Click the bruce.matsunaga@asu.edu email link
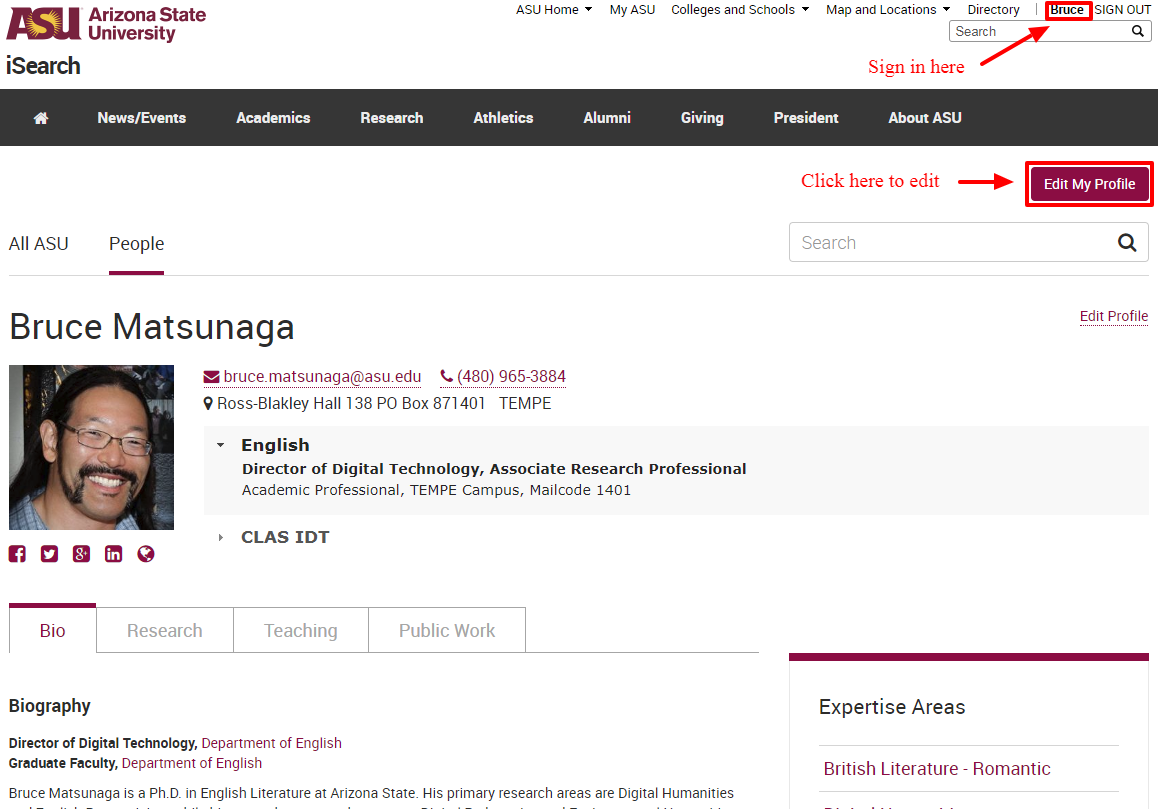 coord(322,377)
